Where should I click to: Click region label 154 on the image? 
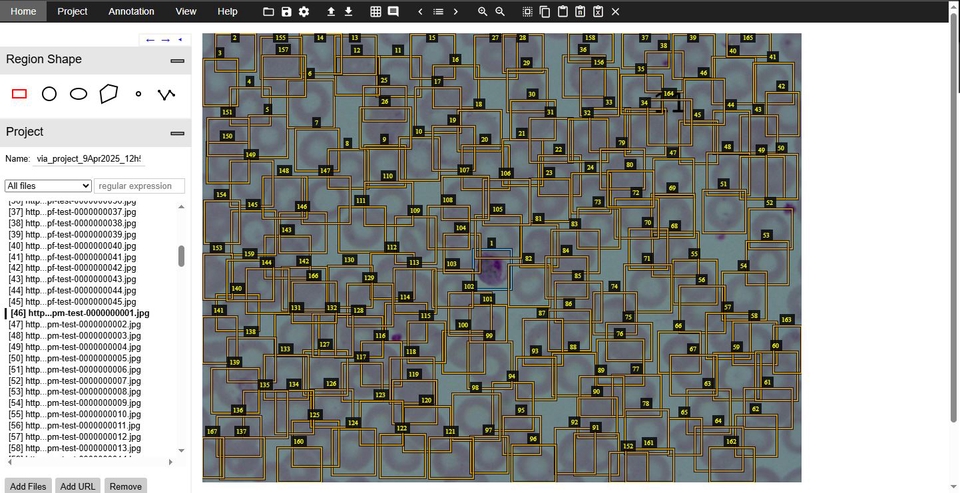point(222,194)
